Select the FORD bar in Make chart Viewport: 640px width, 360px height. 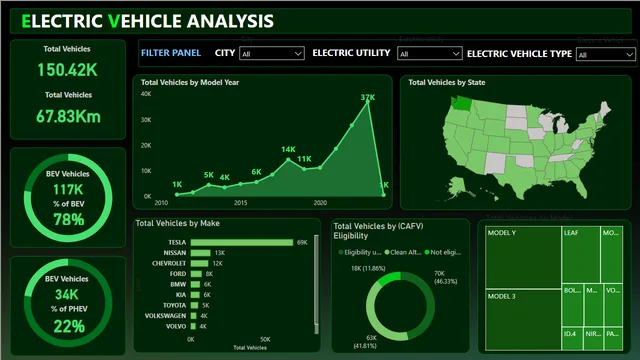click(x=196, y=274)
